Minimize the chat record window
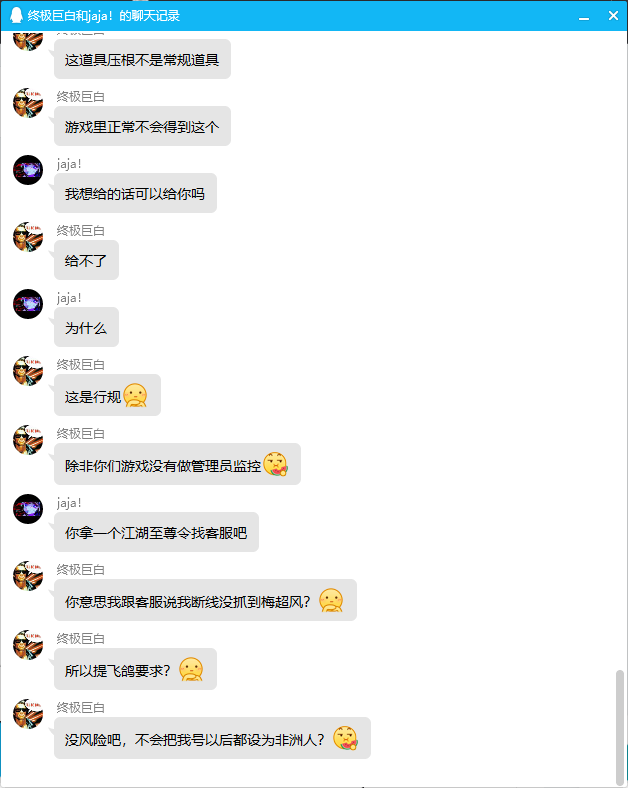This screenshot has height=788, width=628. pyautogui.click(x=584, y=16)
